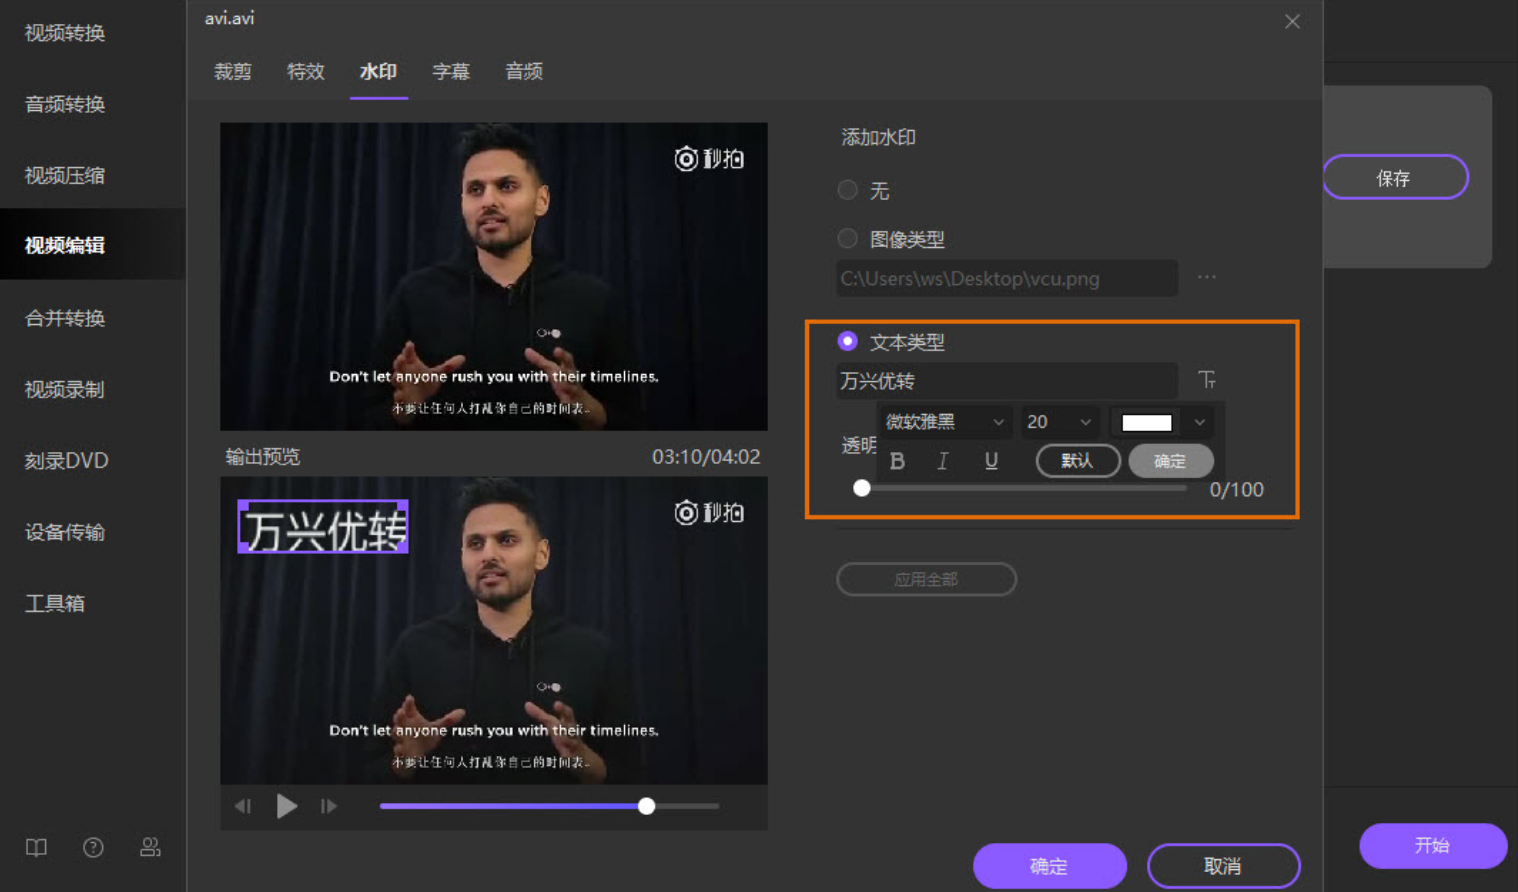The width and height of the screenshot is (1518, 892).
Task: Select 图像类型 watermark radio button
Action: [x=848, y=238]
